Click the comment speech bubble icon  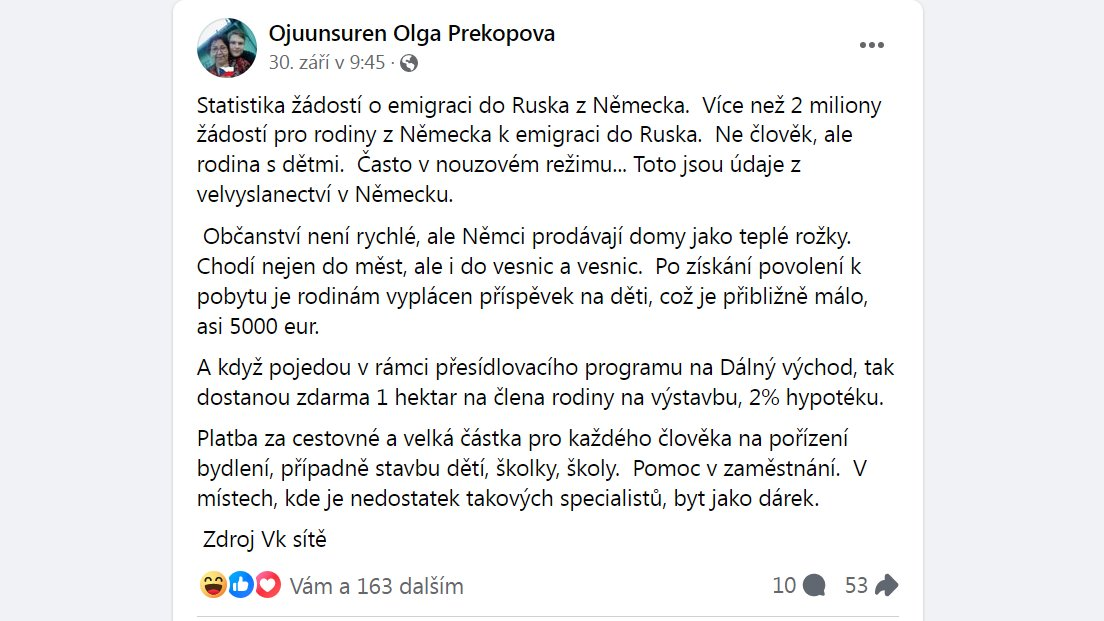pos(815,585)
